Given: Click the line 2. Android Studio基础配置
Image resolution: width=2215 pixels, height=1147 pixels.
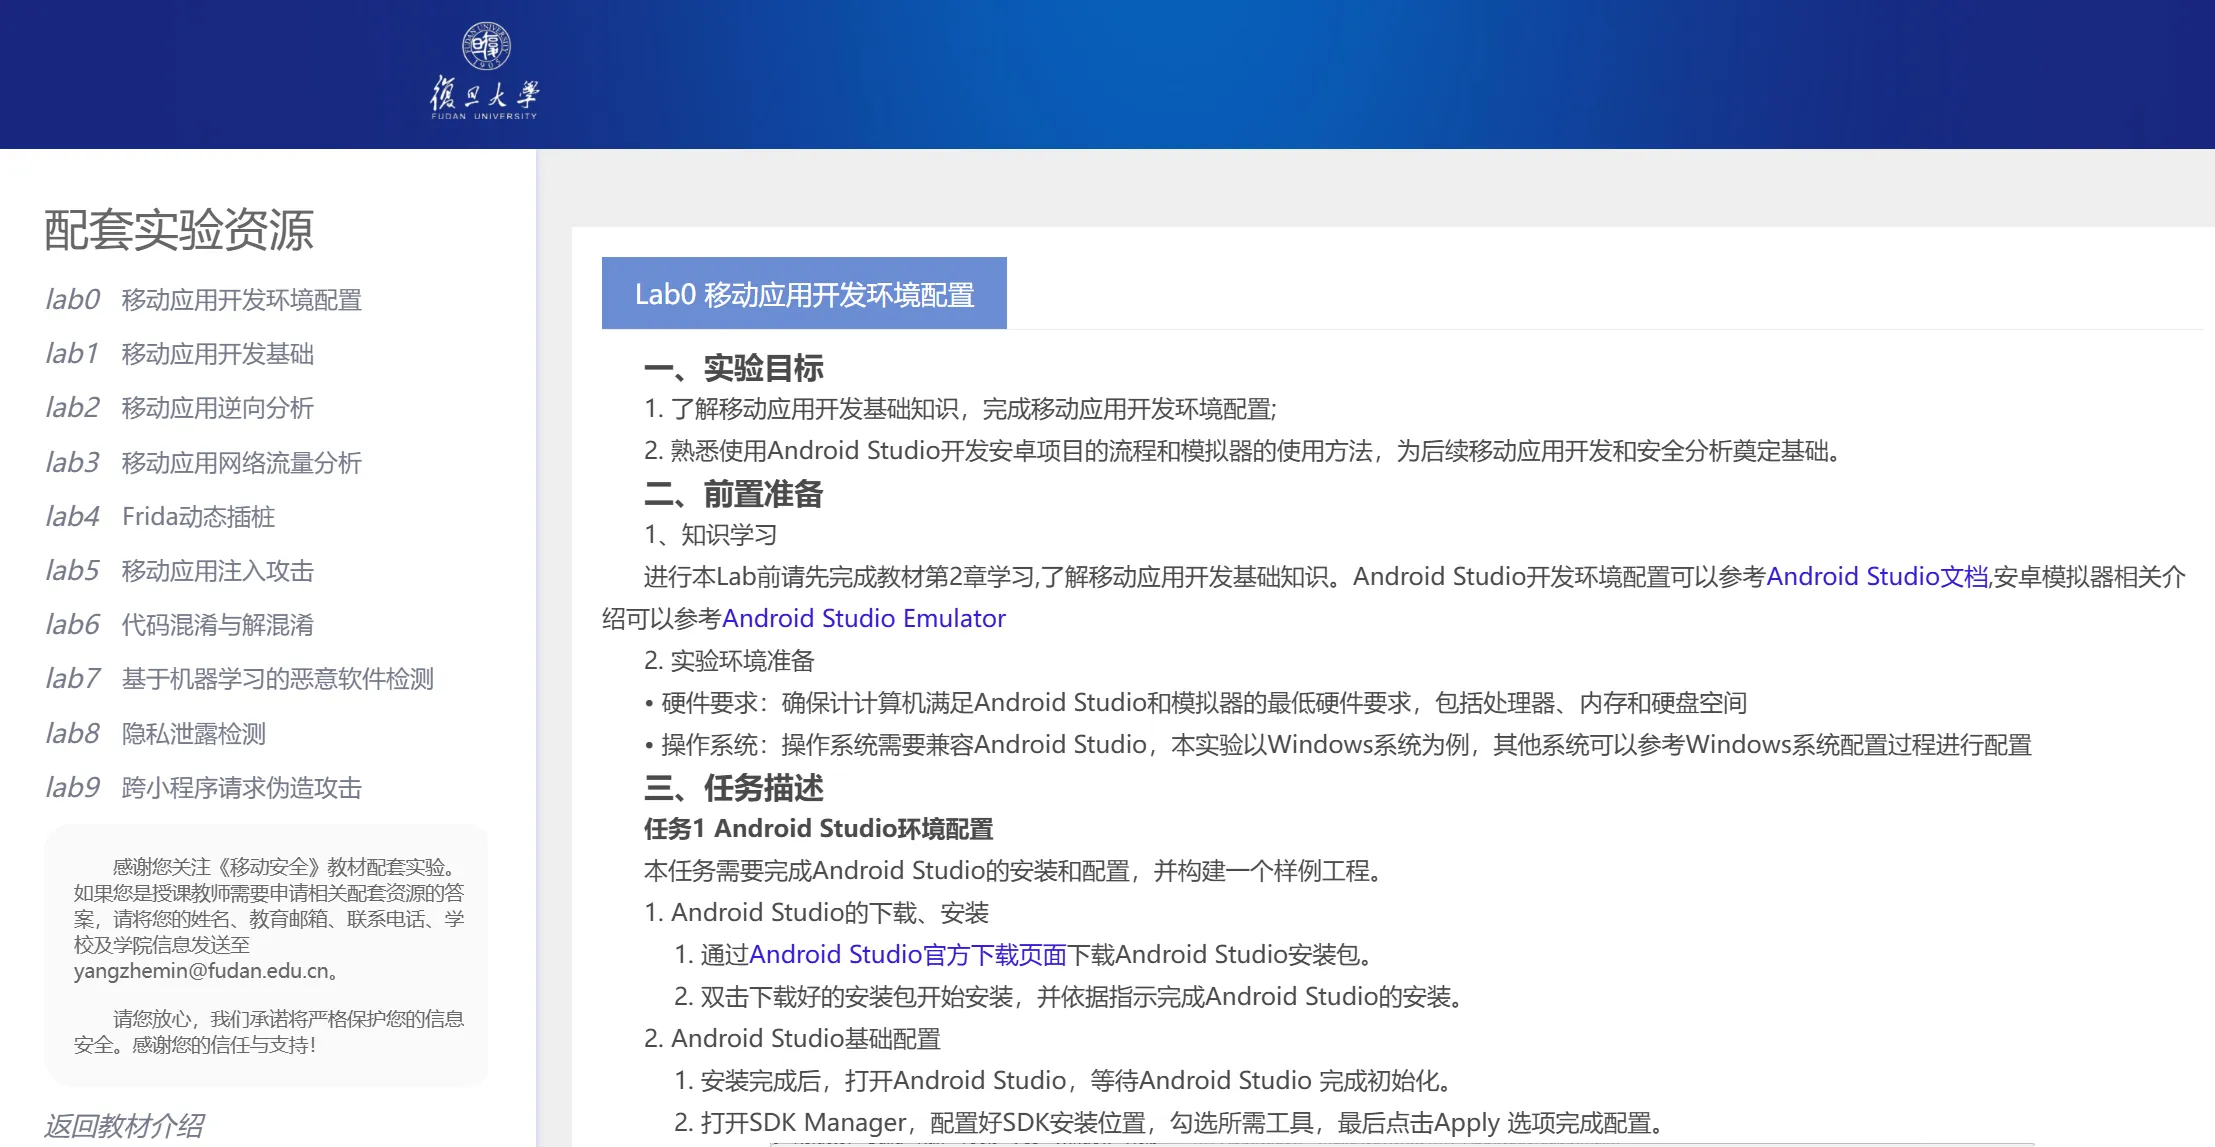Looking at the screenshot, I should (792, 1038).
